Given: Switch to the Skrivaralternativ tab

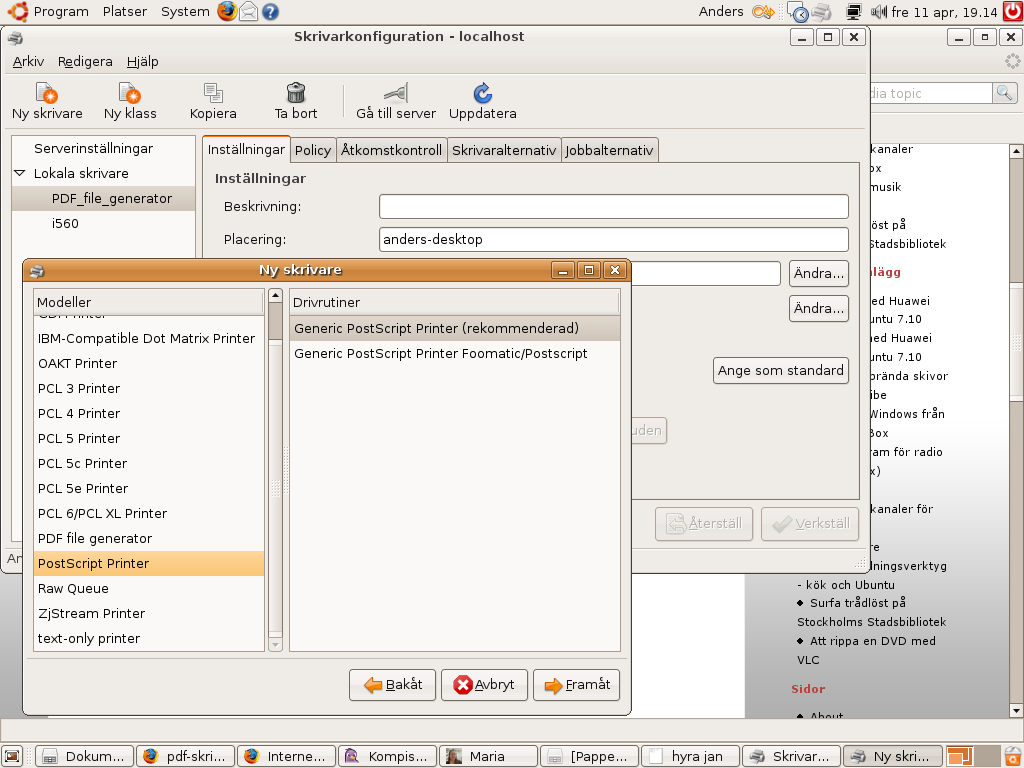Looking at the screenshot, I should tap(504, 150).
